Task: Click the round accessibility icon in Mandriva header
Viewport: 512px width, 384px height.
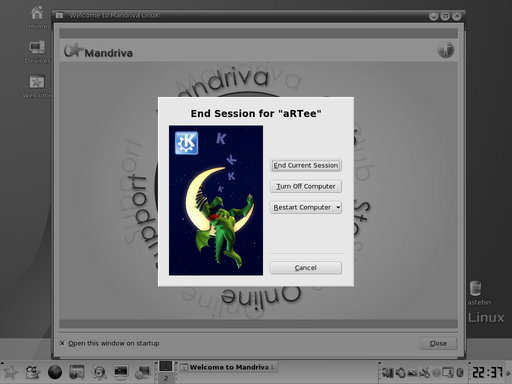Action: click(x=445, y=50)
